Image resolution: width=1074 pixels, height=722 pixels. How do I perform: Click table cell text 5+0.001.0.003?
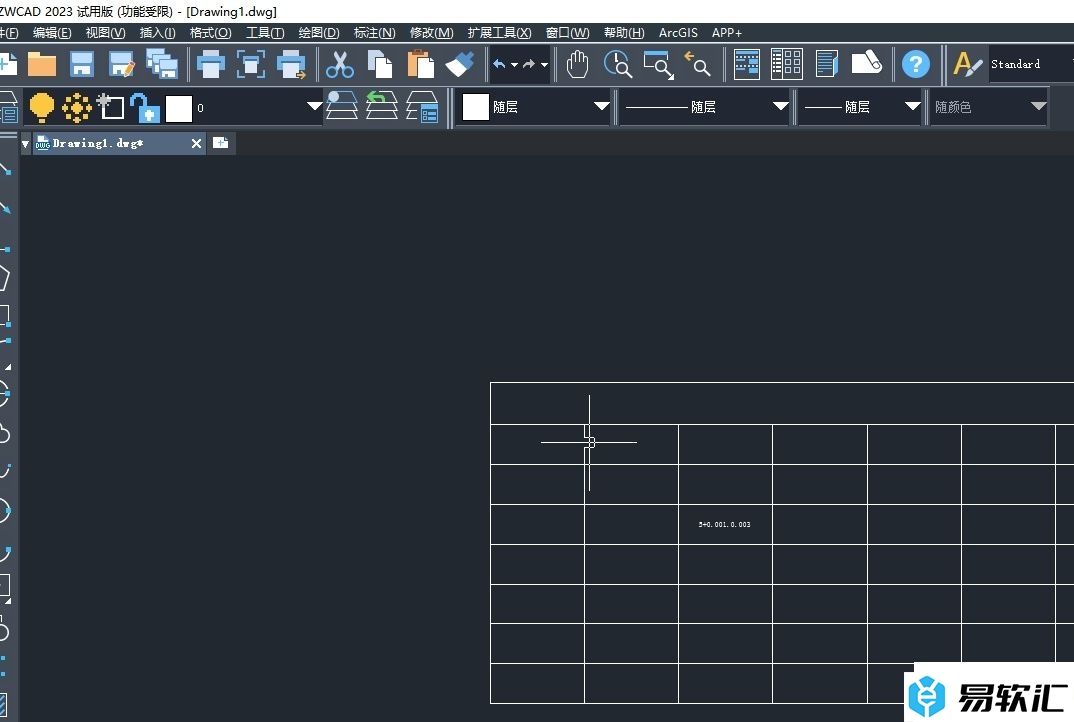coord(724,525)
